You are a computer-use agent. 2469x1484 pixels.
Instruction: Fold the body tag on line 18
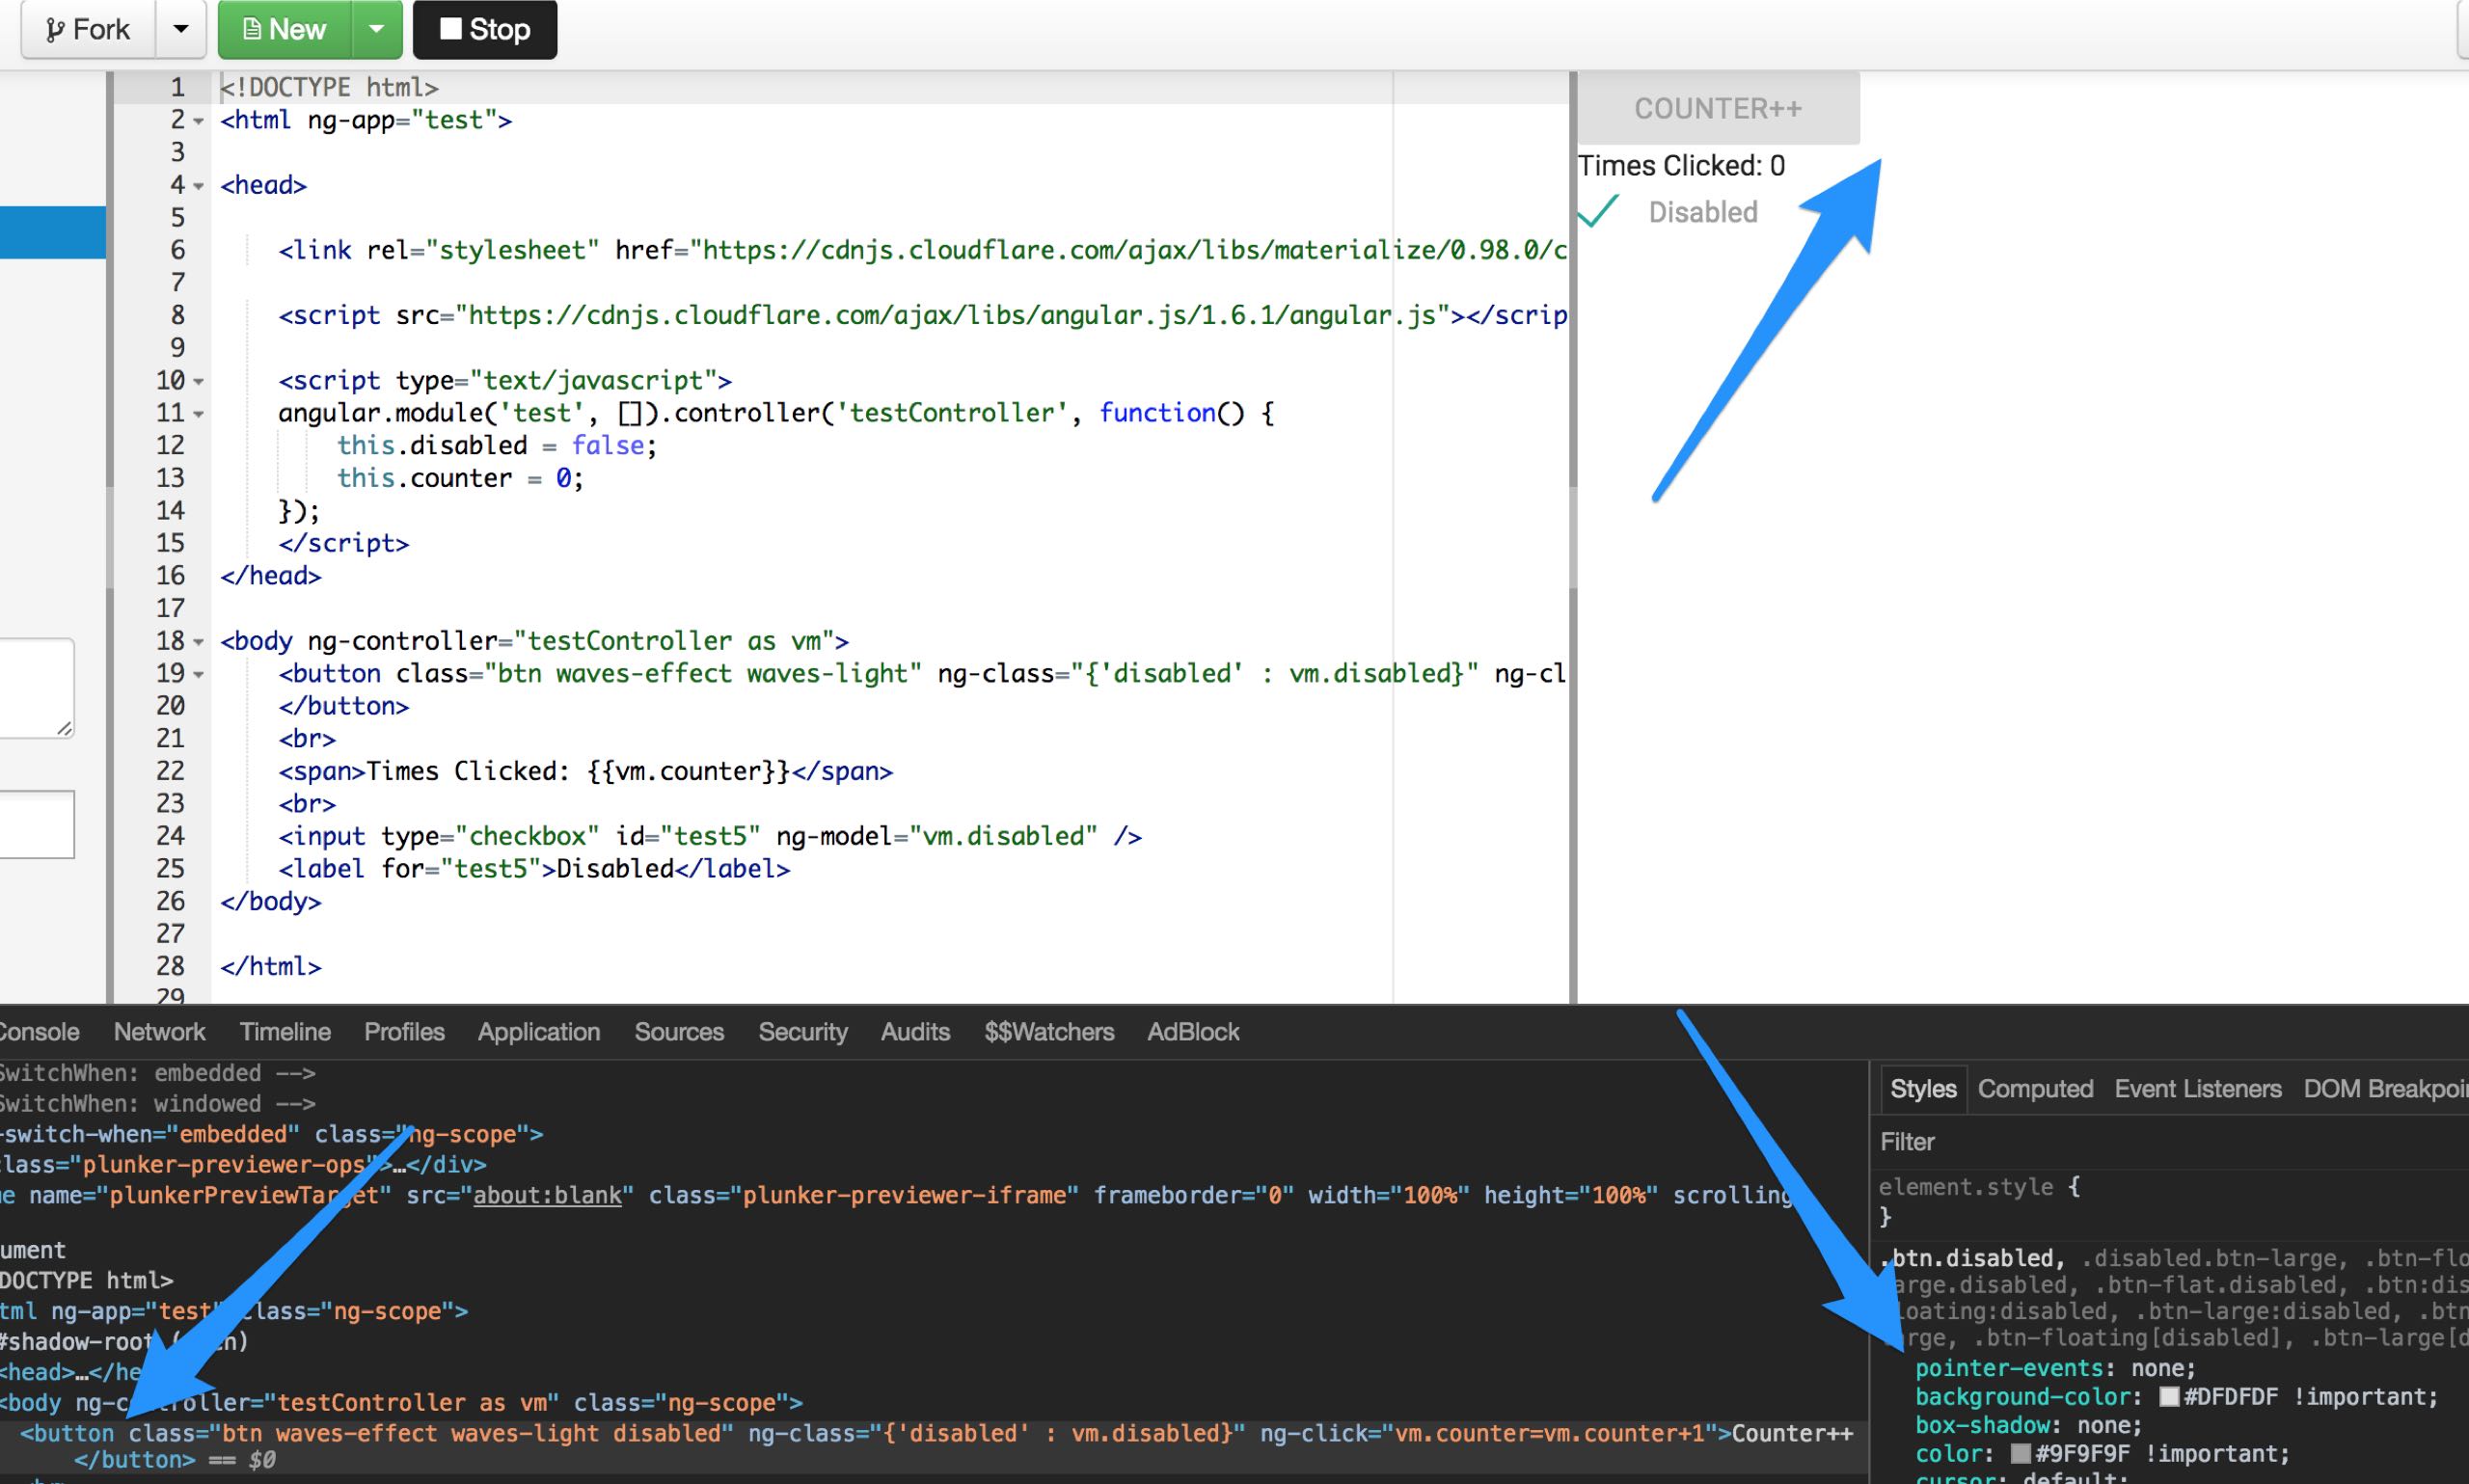pos(199,642)
